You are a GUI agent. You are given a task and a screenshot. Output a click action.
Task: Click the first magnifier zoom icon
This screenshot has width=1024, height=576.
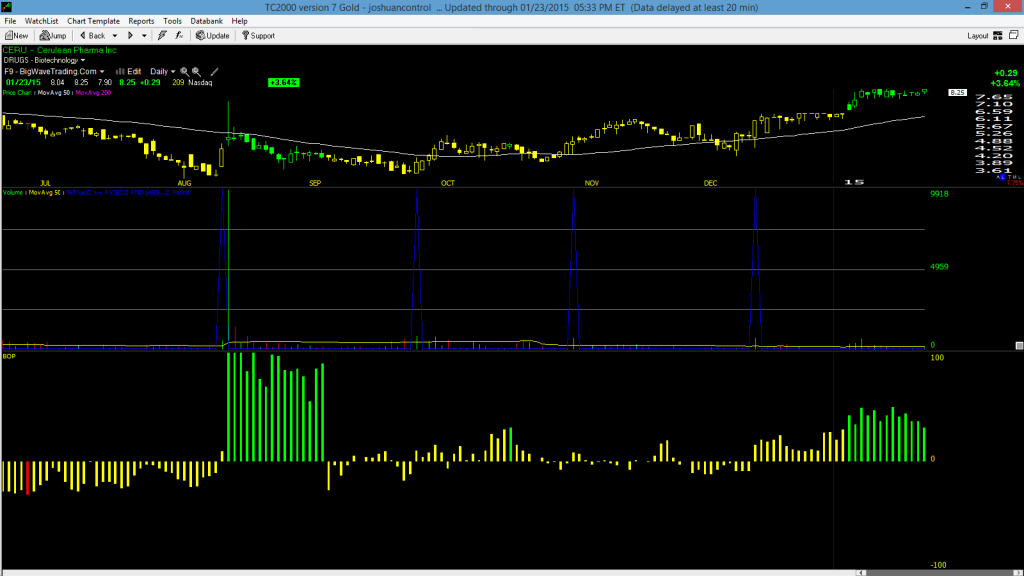tap(185, 72)
